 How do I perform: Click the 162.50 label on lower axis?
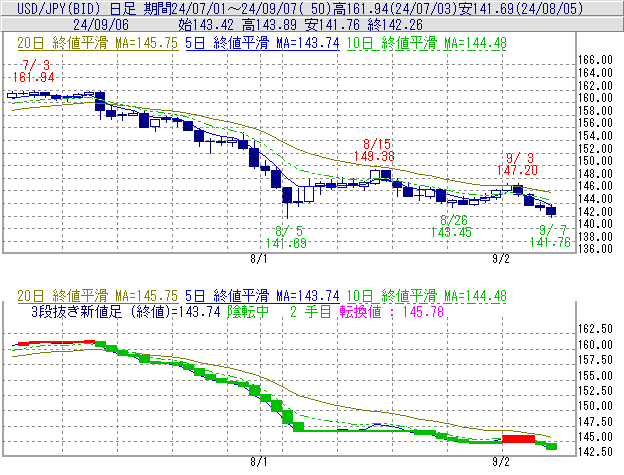coord(595,329)
